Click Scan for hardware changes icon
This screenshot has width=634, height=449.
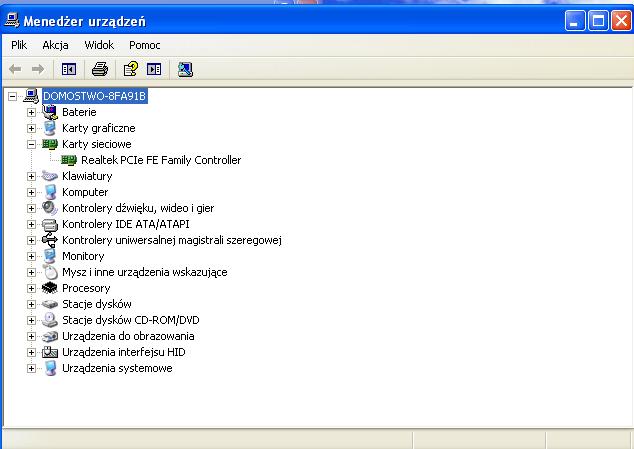point(185,69)
